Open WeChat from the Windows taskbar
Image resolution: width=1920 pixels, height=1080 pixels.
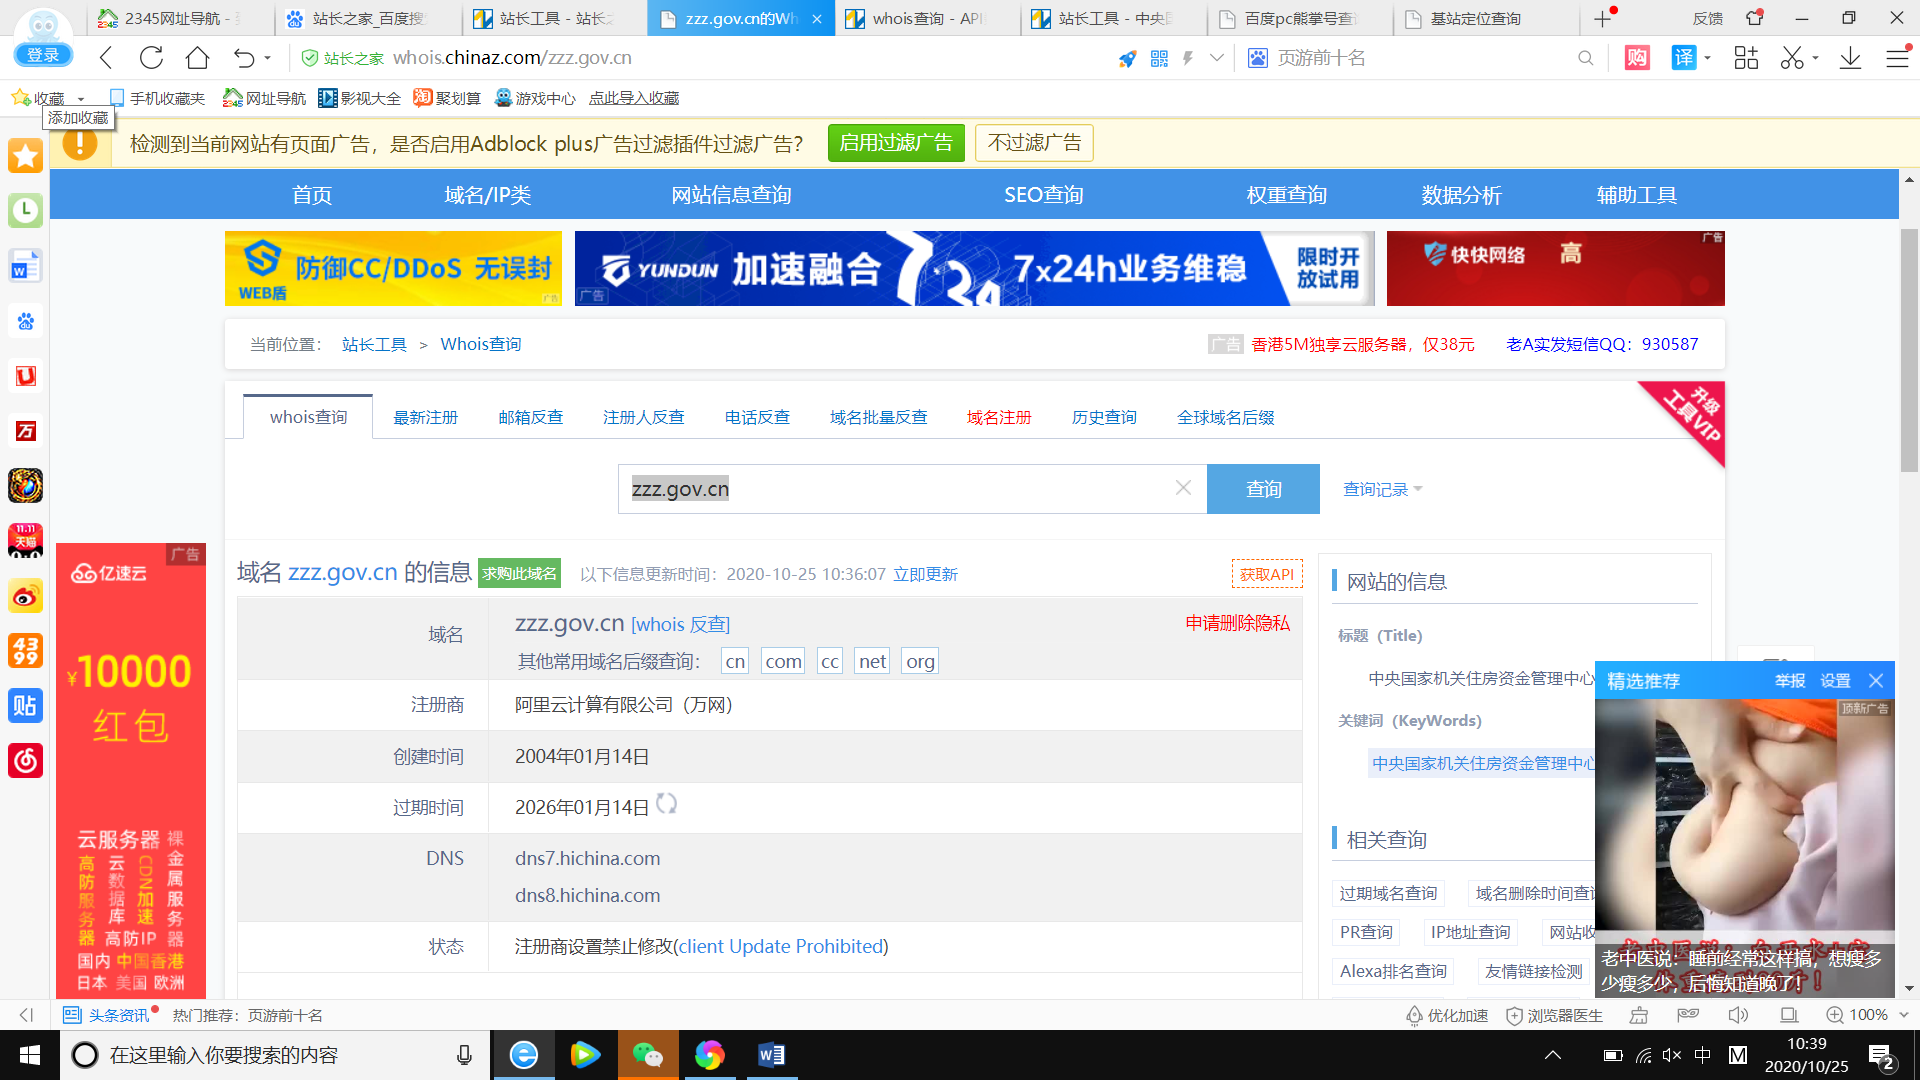click(647, 1055)
